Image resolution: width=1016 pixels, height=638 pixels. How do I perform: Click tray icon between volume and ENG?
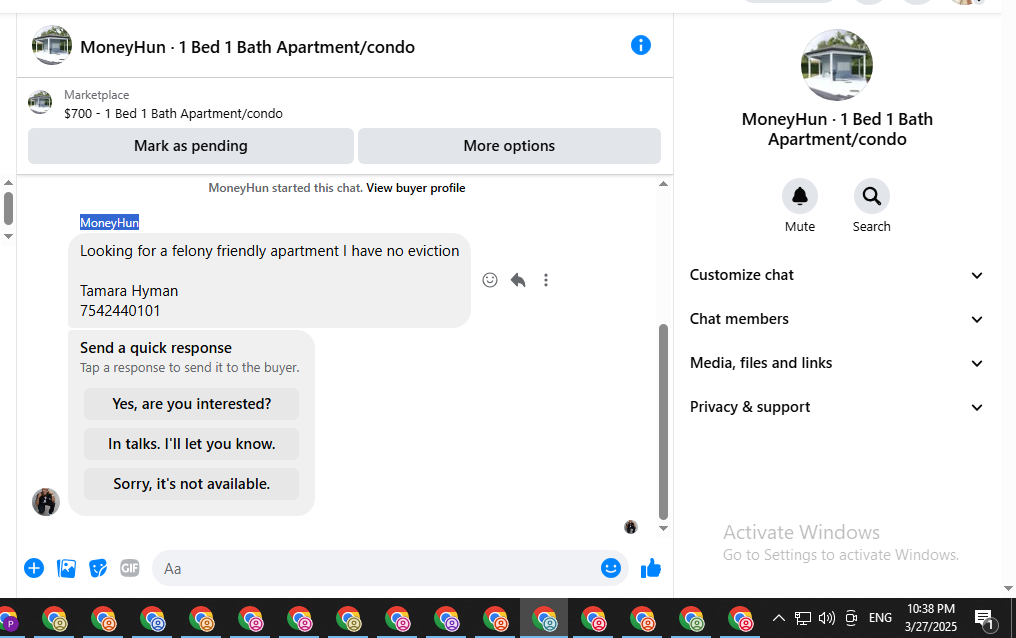851,618
